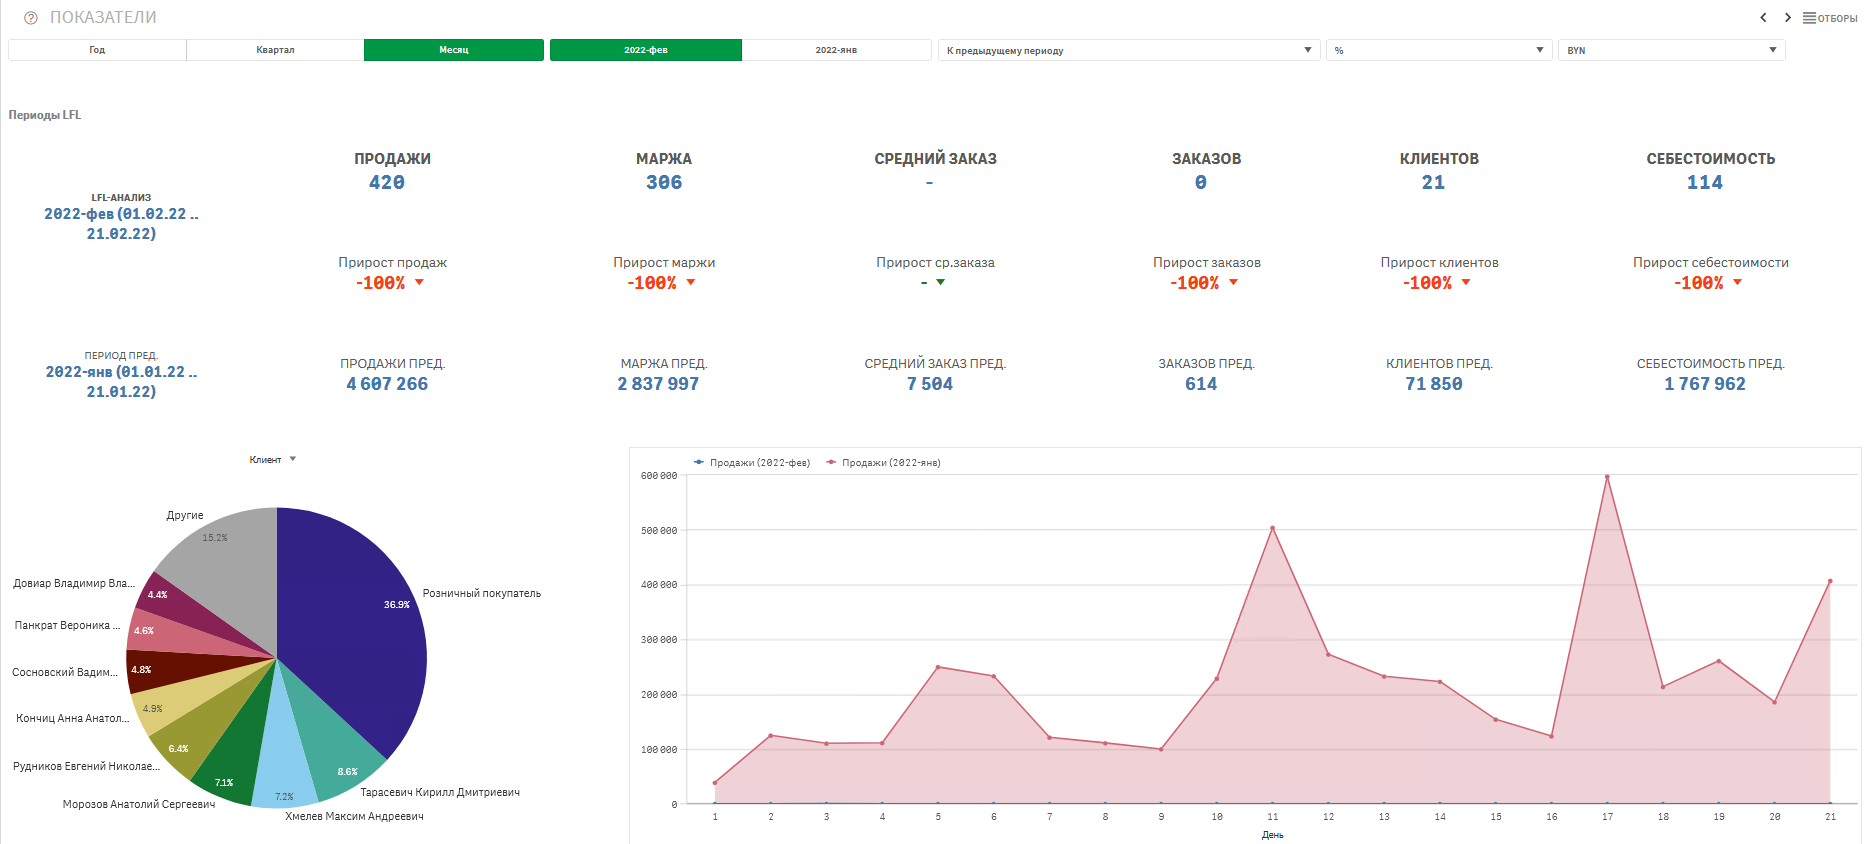Select the Квартал period option
Image resolution: width=1867 pixels, height=844 pixels.
pyautogui.click(x=275, y=50)
